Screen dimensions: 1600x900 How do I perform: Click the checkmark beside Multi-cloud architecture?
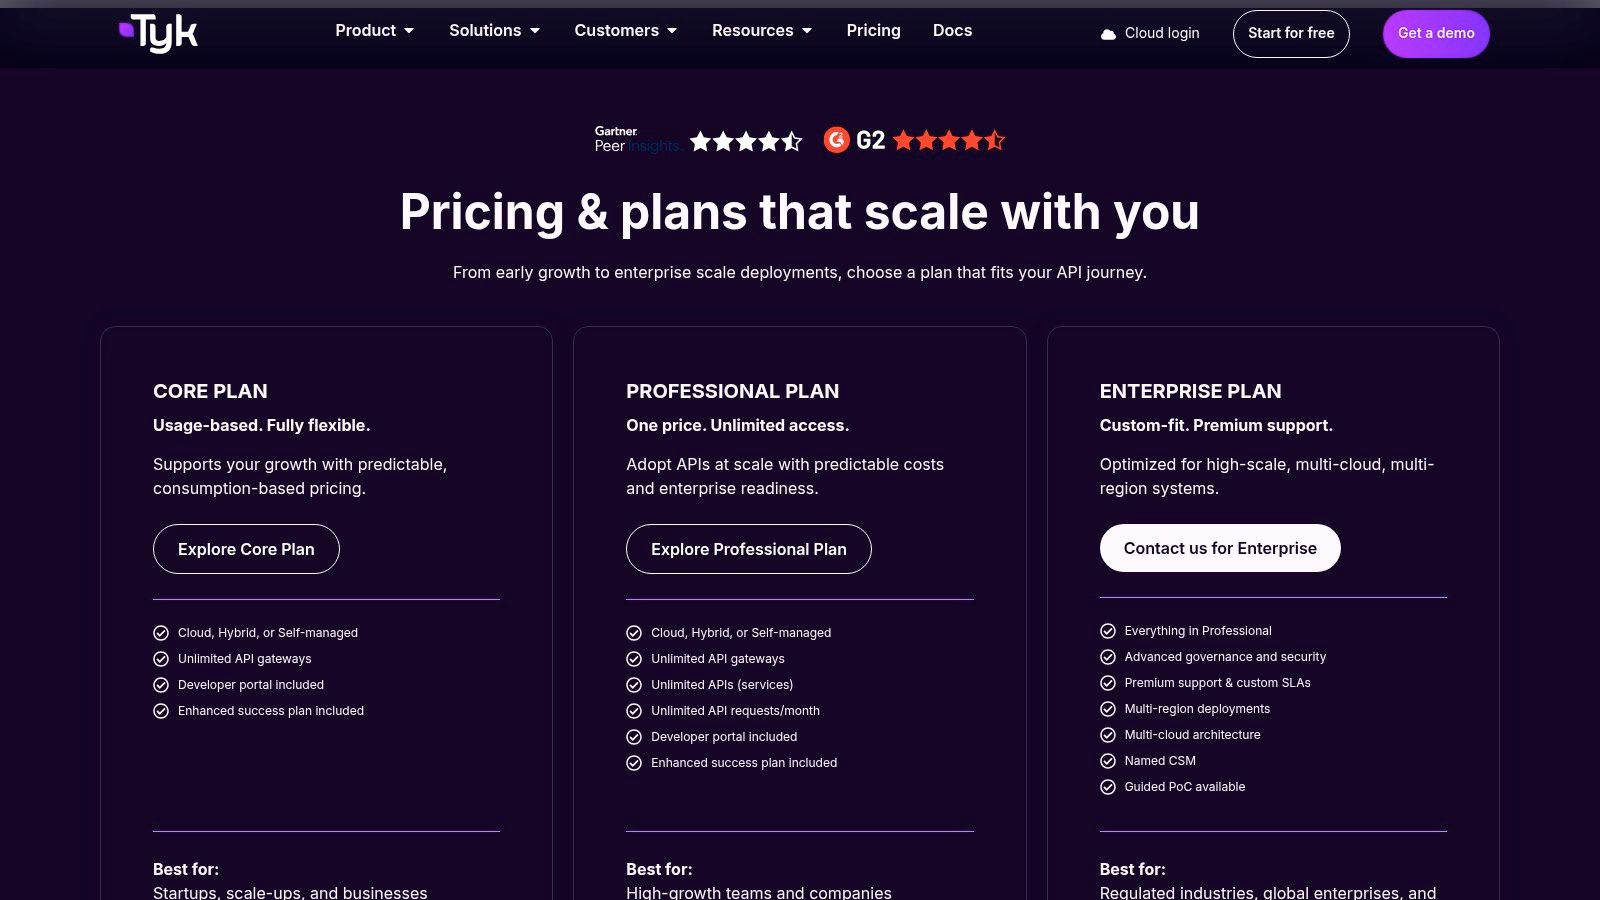[1107, 734]
